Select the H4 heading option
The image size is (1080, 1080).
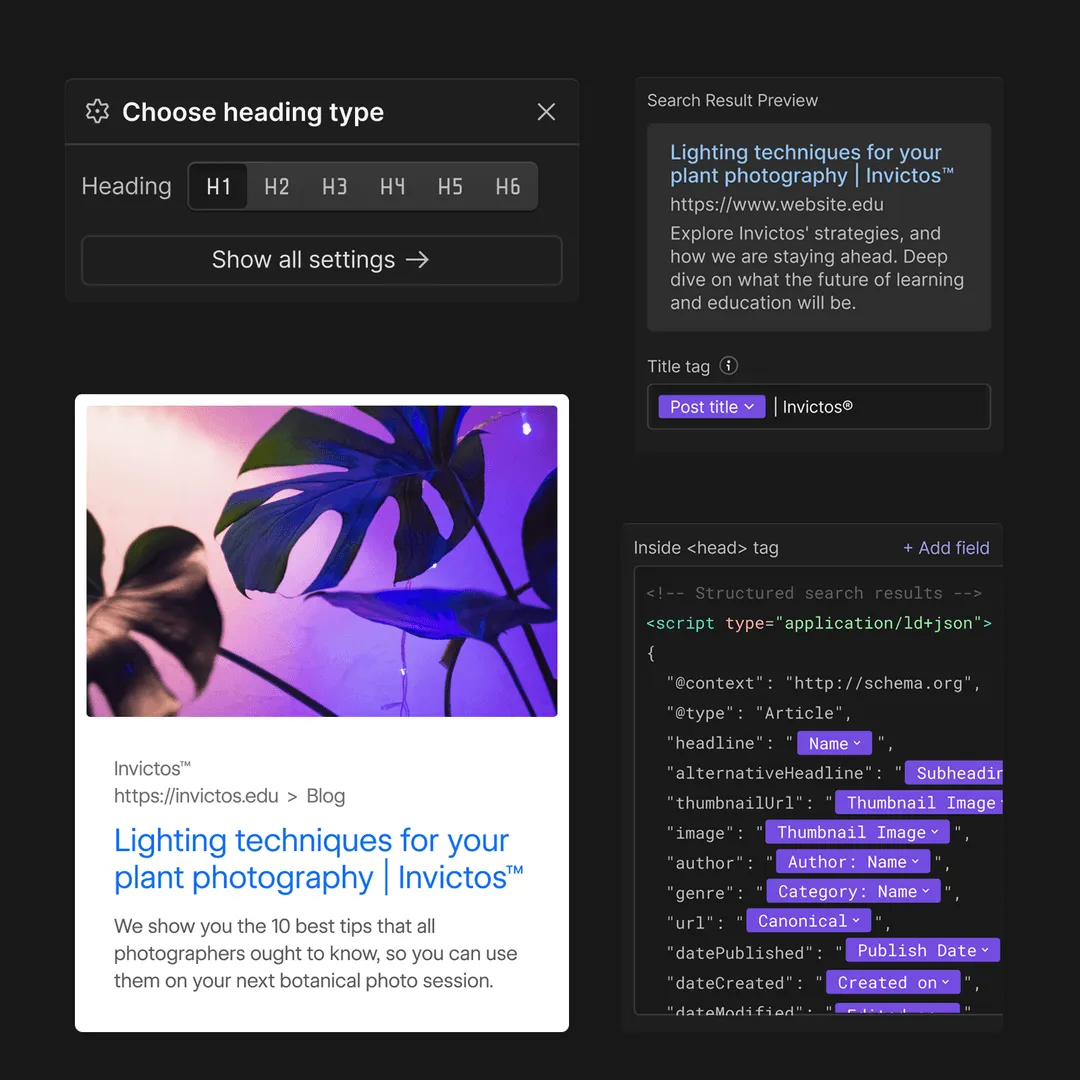(392, 186)
